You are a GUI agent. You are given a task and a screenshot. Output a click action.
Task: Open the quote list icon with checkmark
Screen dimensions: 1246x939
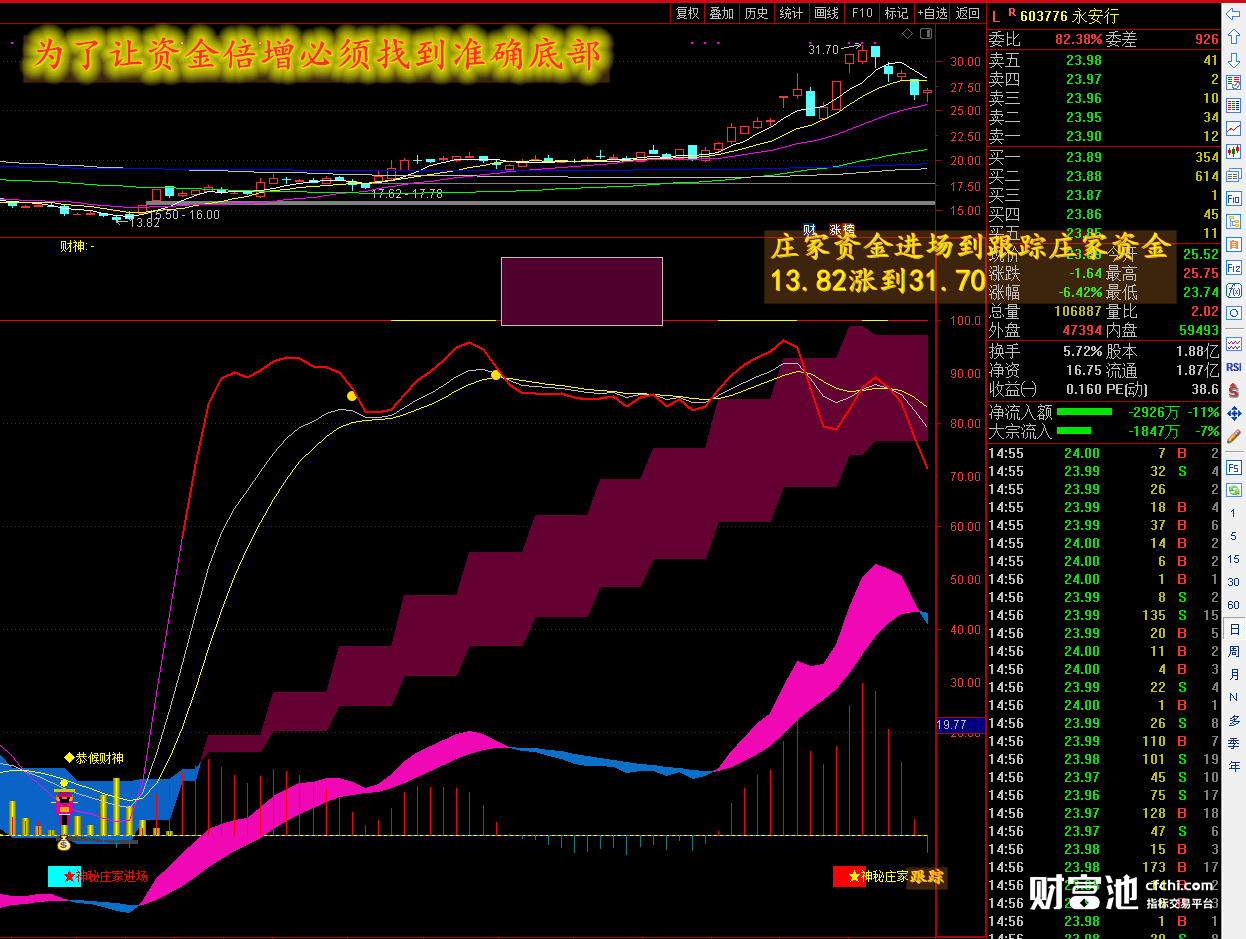coord(1234,84)
